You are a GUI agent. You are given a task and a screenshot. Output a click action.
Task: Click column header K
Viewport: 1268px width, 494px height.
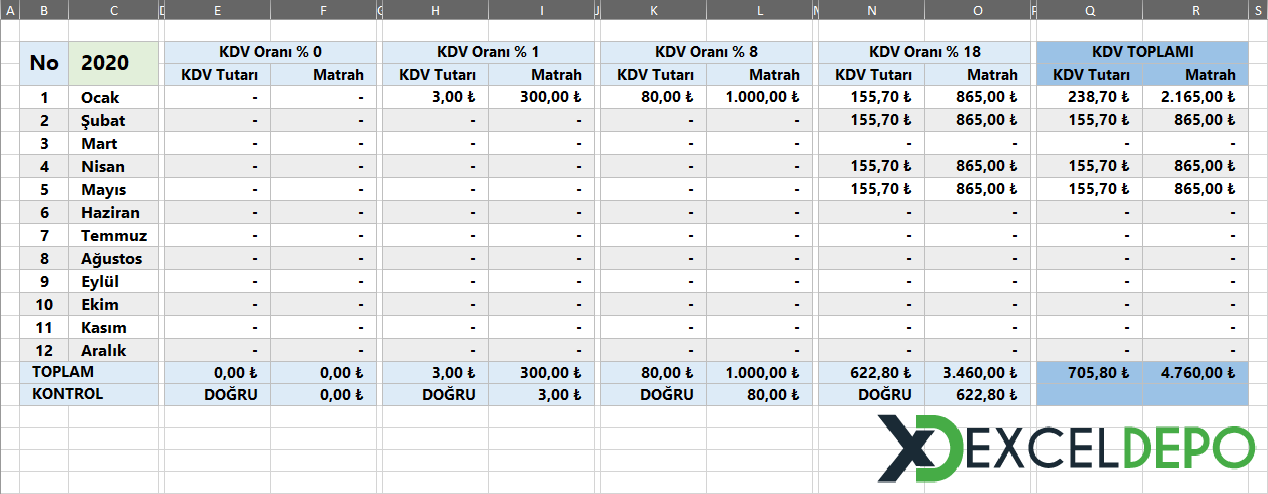click(x=652, y=10)
